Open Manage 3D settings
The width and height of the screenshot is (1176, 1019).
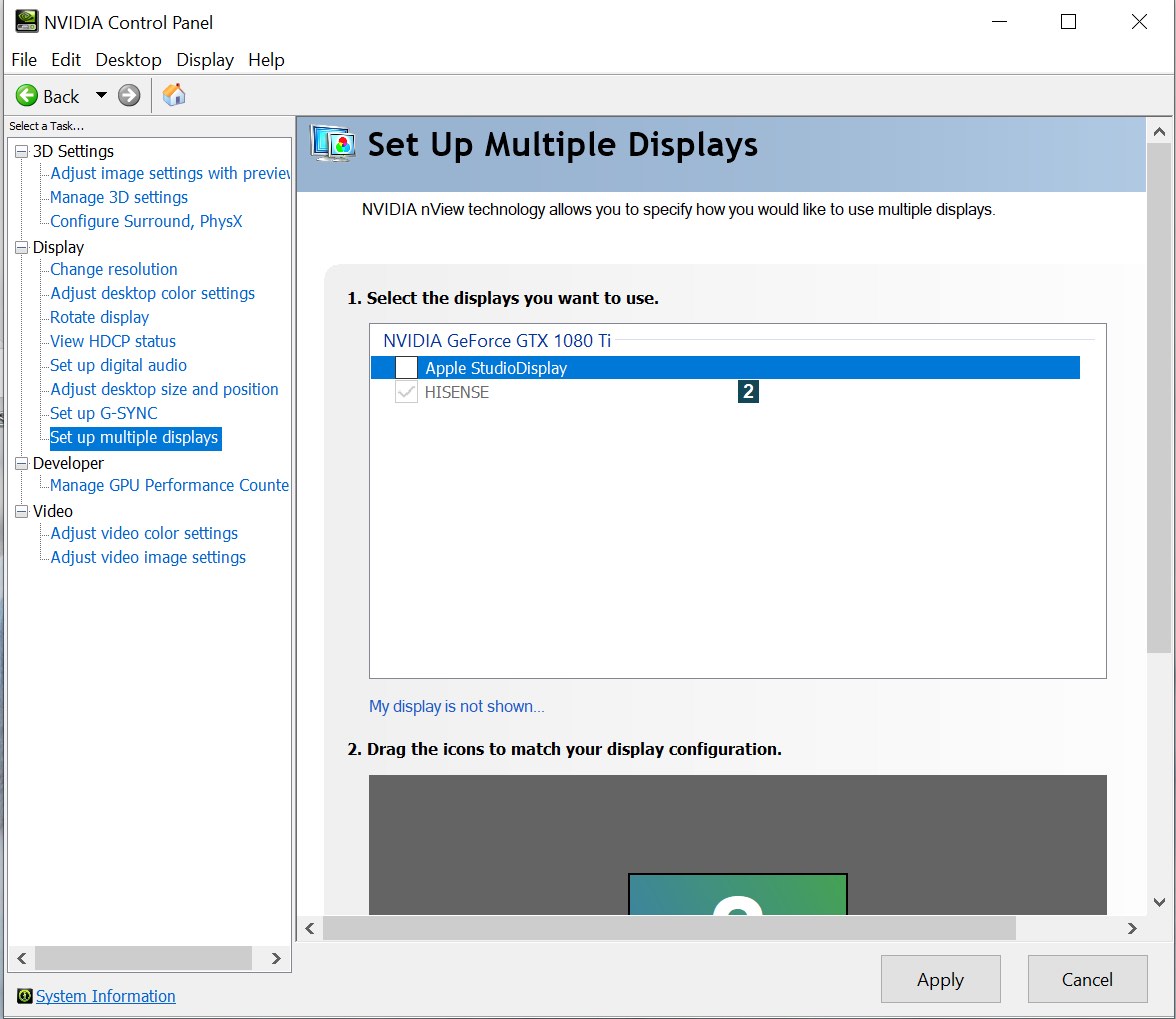118,197
